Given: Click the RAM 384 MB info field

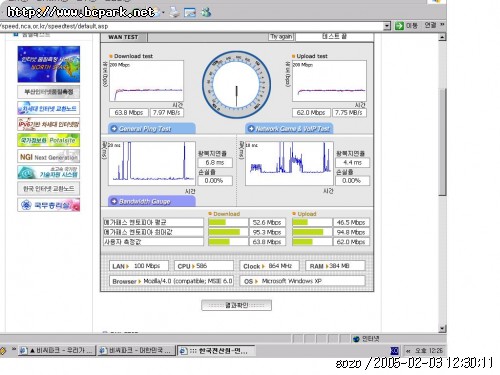Looking at the screenshot, I should click(335, 266).
